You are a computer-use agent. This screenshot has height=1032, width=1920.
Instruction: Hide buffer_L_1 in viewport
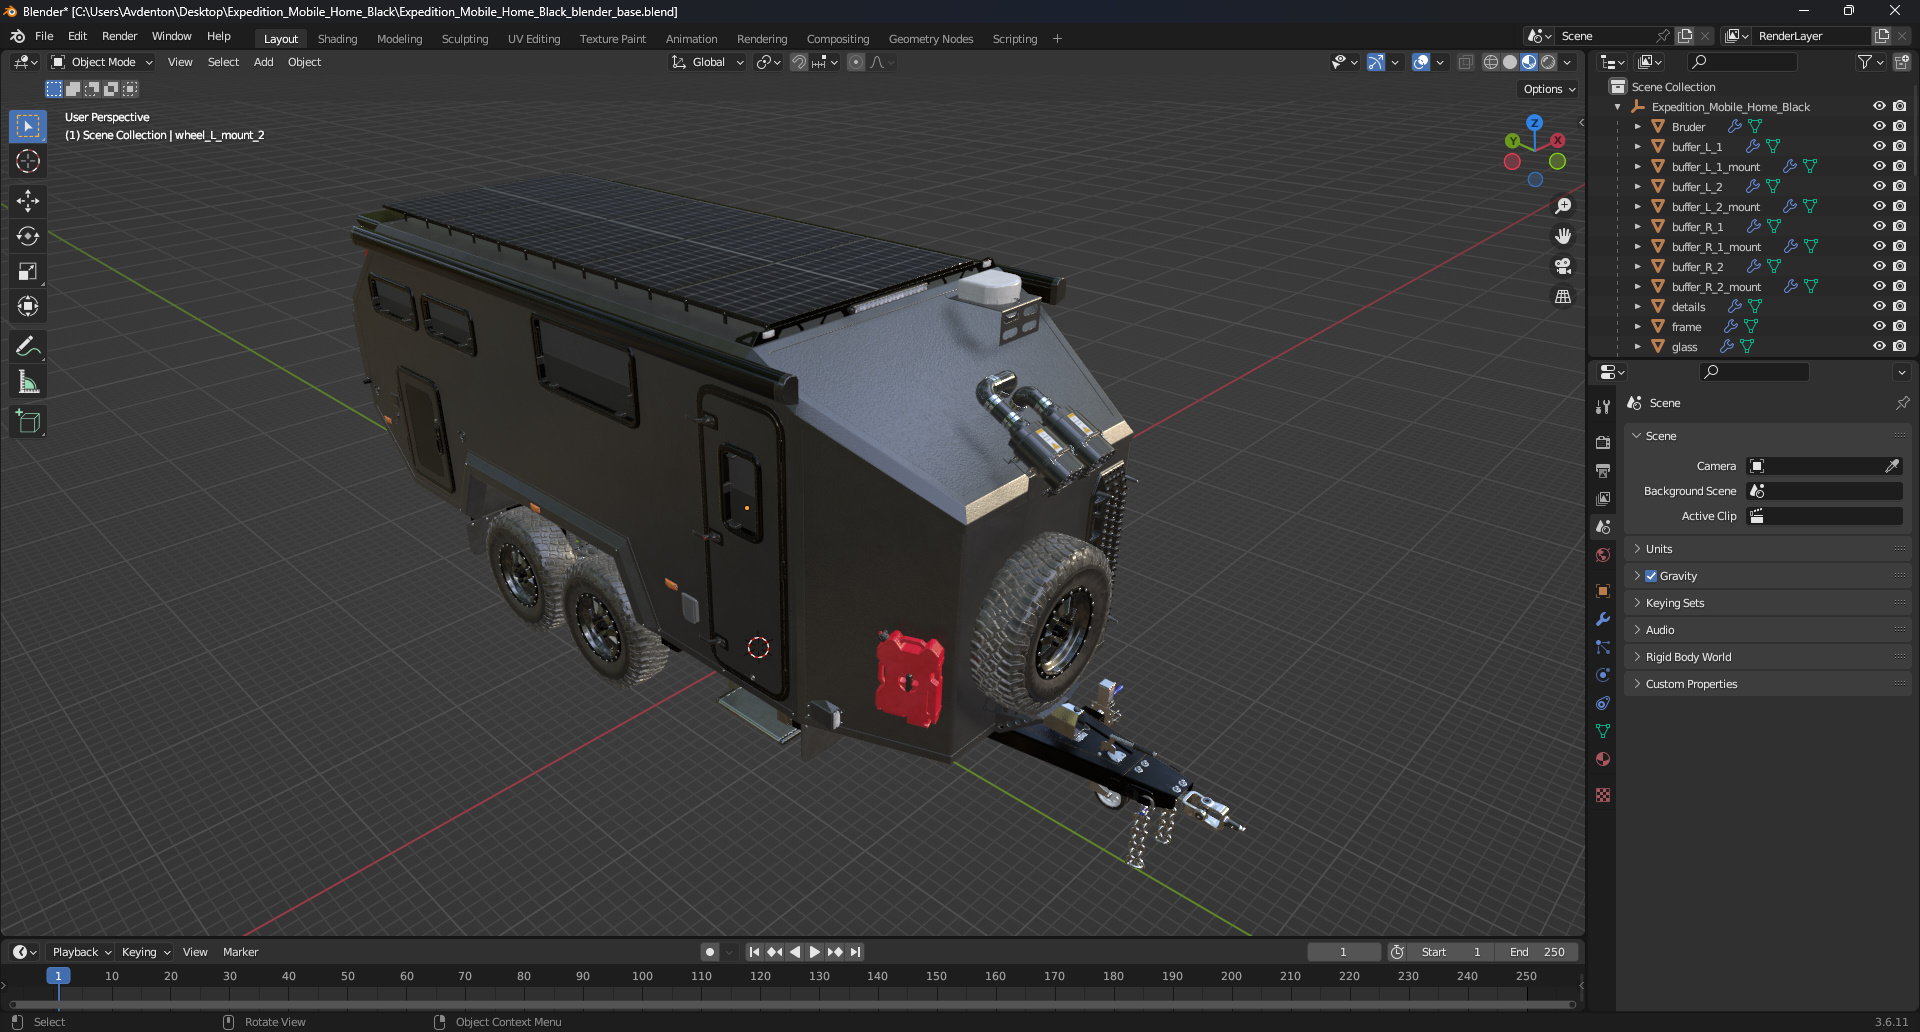click(x=1879, y=146)
